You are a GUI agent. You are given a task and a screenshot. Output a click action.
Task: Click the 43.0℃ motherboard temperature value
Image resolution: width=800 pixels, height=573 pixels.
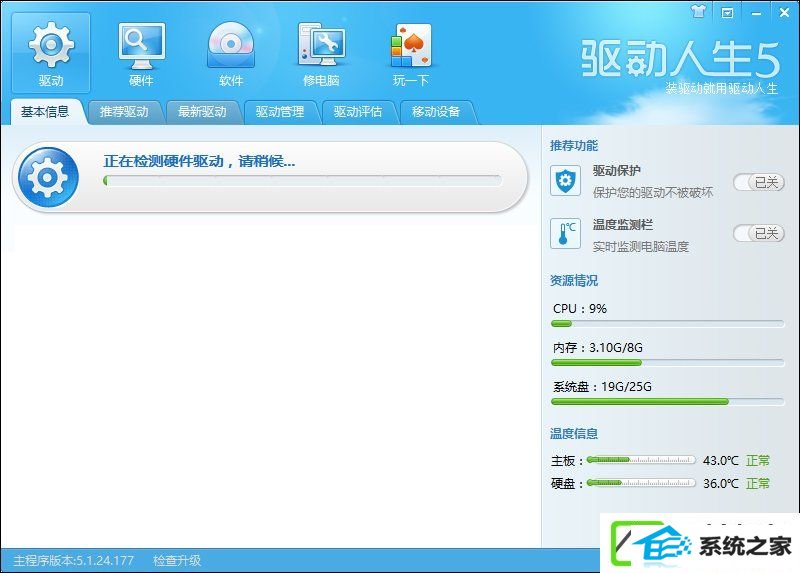click(720, 460)
